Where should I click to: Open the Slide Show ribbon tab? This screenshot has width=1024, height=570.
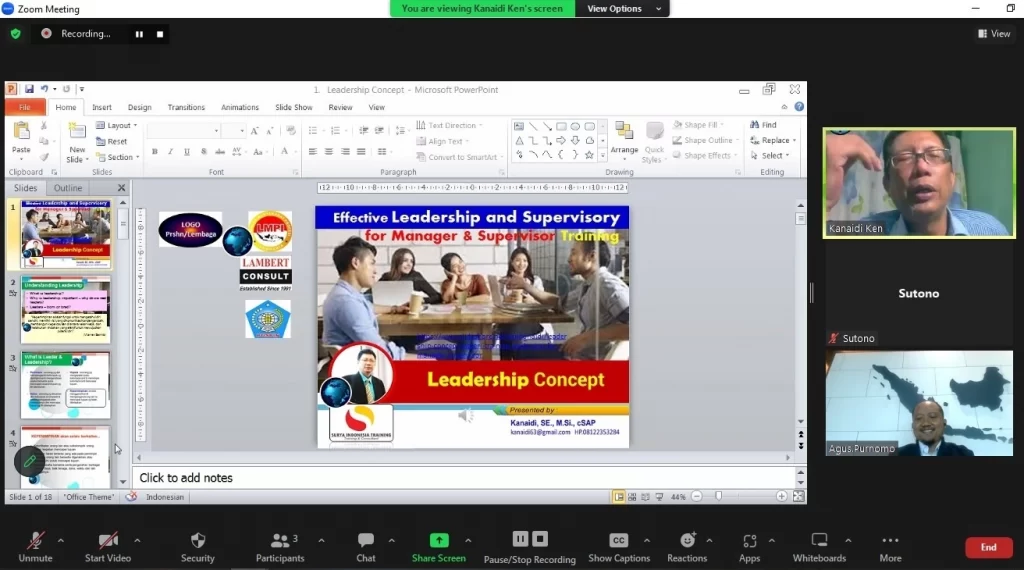point(293,107)
